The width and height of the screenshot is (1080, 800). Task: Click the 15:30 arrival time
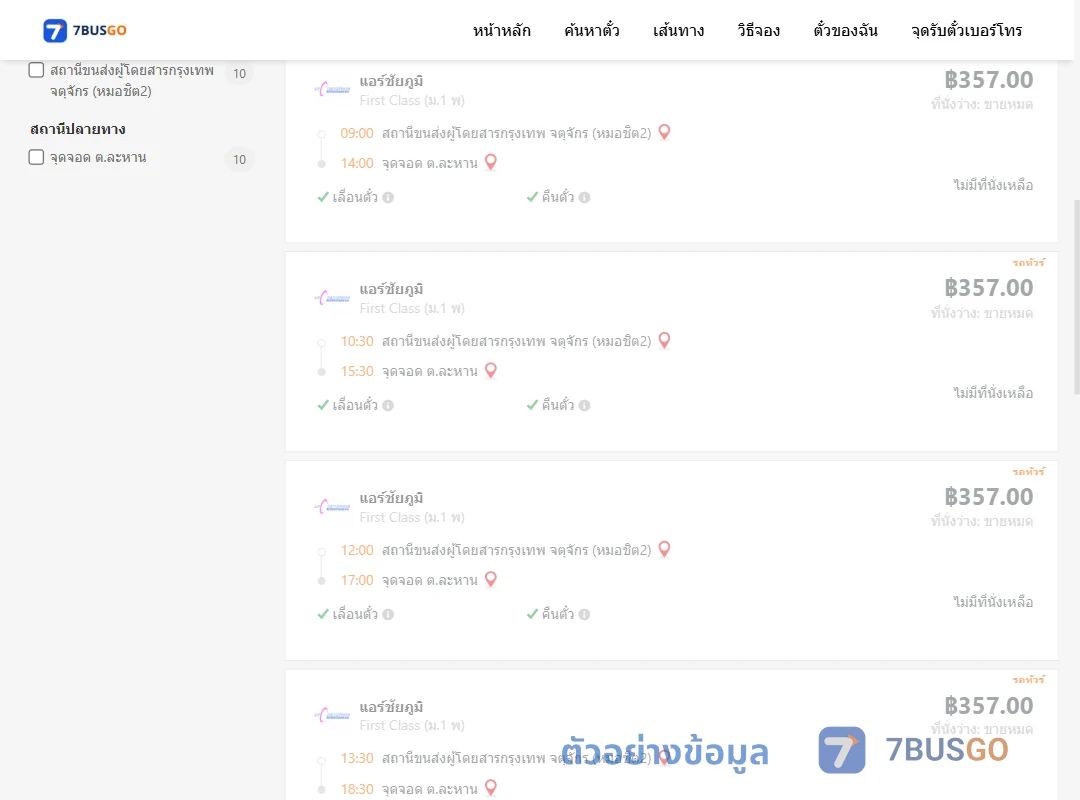coord(357,371)
